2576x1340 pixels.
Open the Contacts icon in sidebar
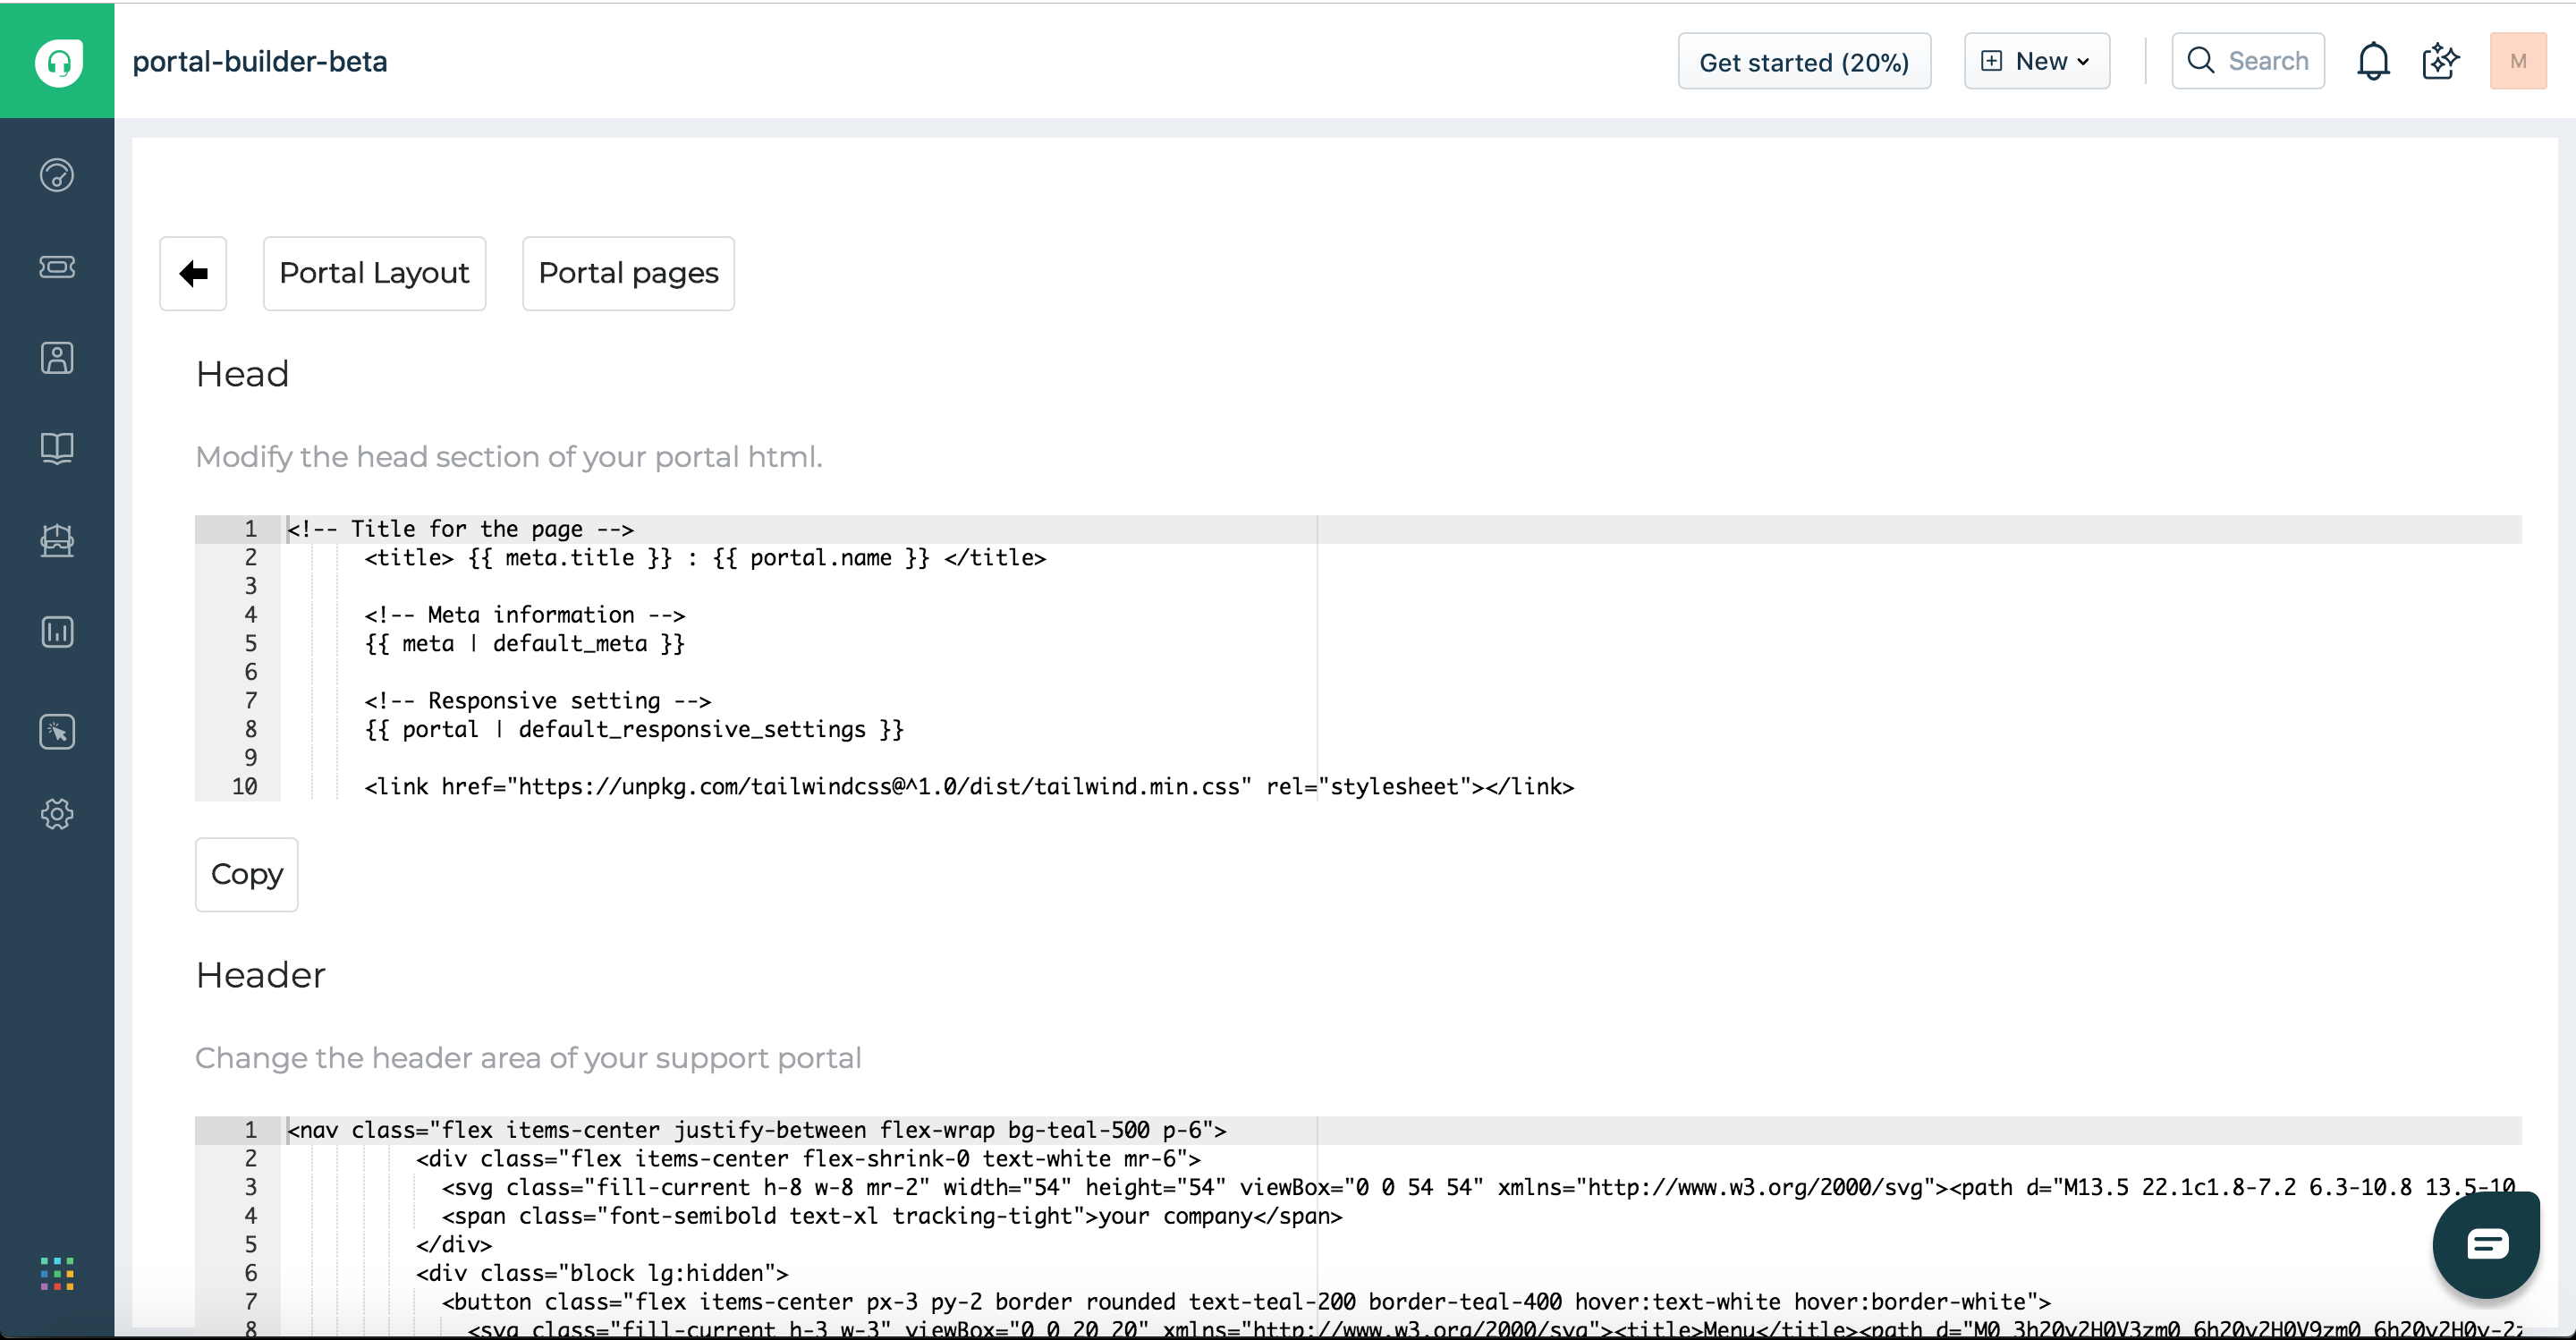click(x=57, y=358)
